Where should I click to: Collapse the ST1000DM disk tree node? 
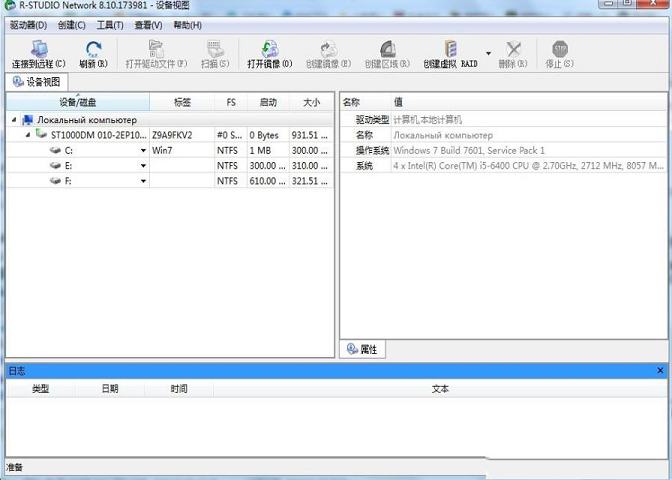pyautogui.click(x=28, y=135)
